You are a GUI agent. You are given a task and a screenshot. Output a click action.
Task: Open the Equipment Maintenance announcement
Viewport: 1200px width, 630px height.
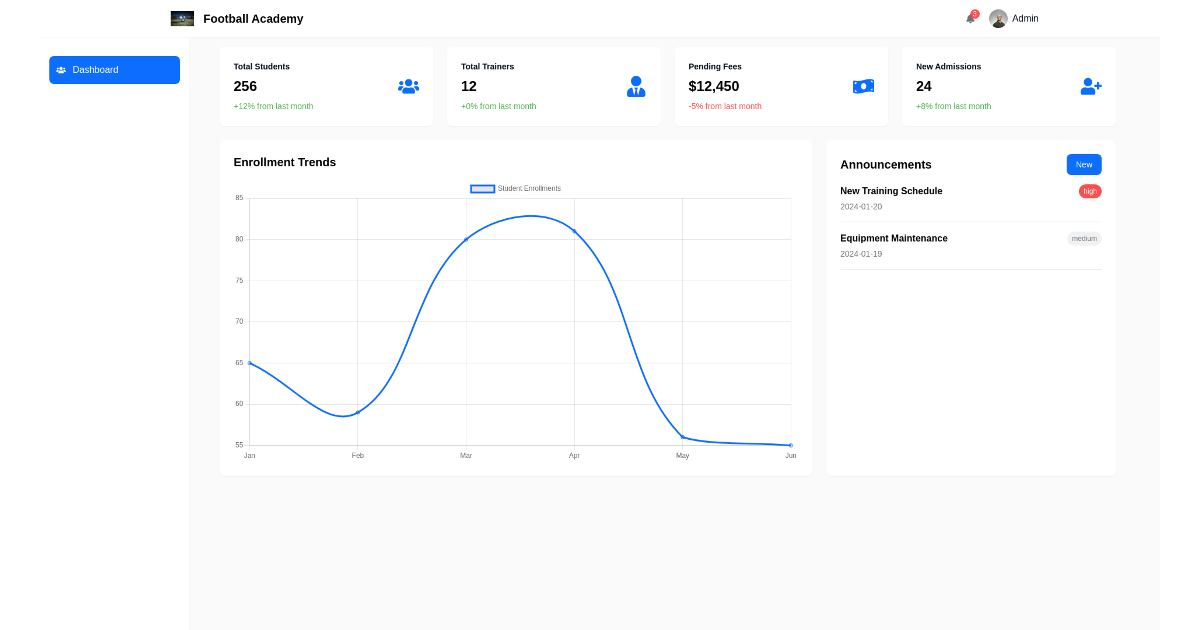point(894,238)
